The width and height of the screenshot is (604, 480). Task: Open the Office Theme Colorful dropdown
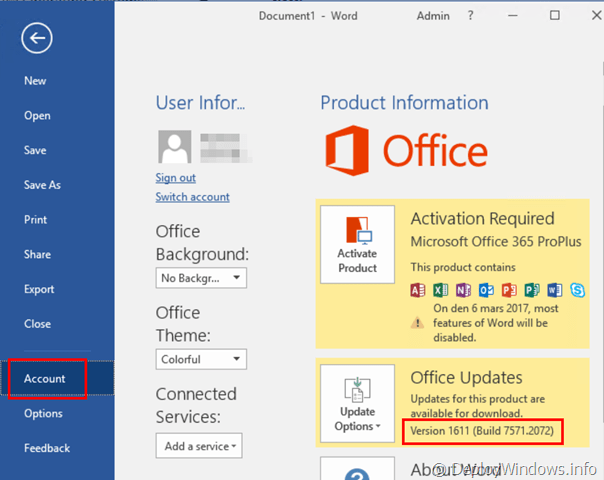[201, 359]
